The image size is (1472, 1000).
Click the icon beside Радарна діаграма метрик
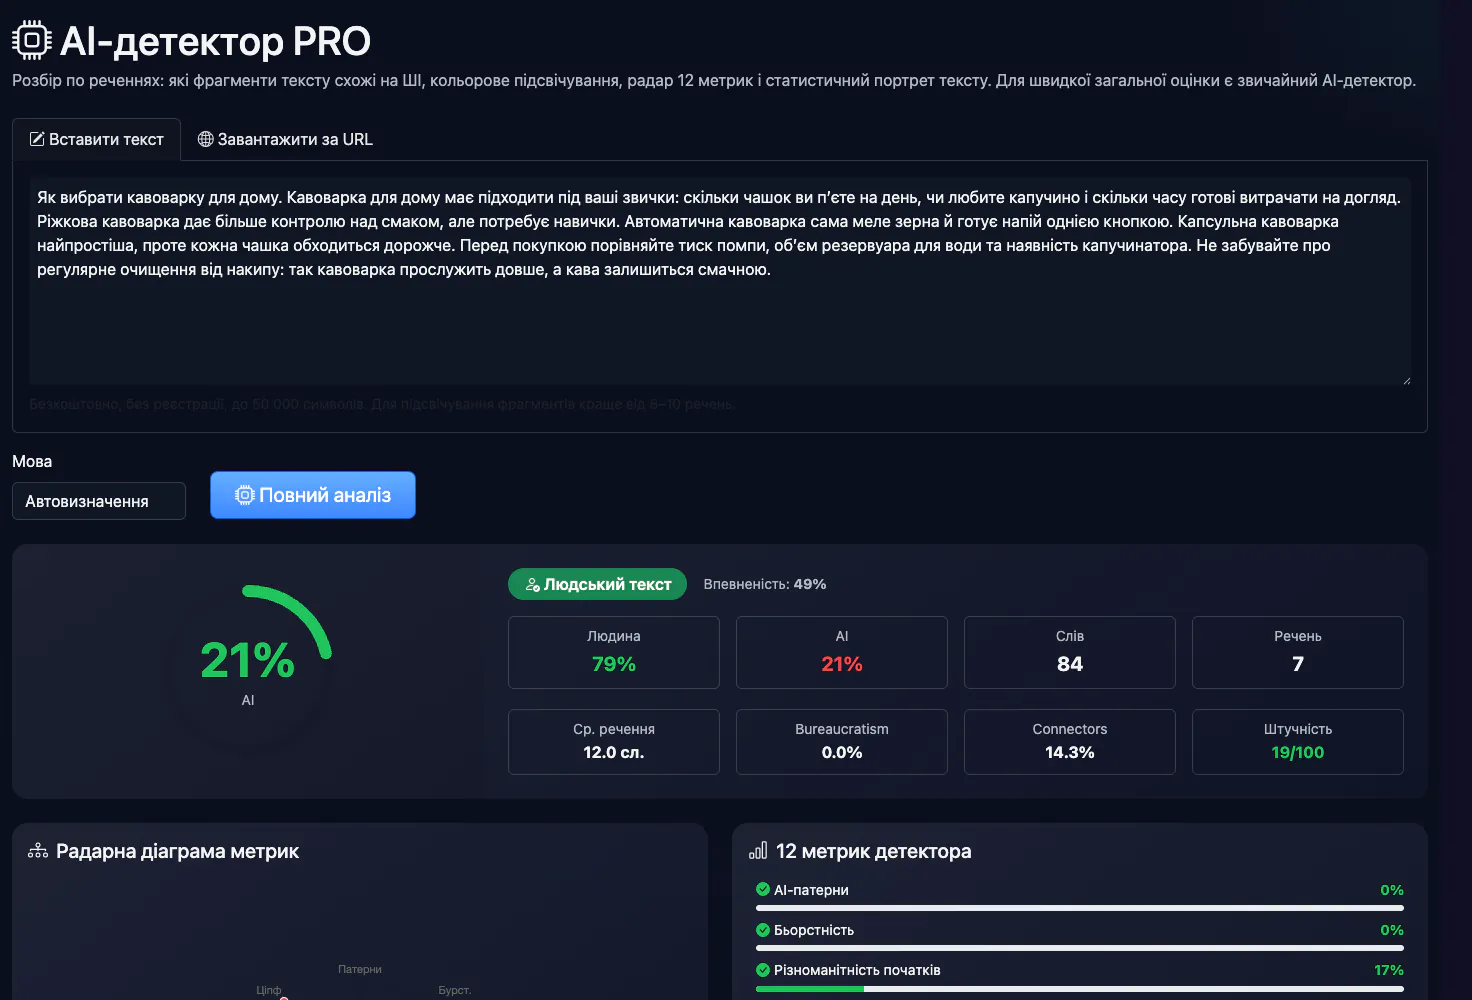[38, 851]
